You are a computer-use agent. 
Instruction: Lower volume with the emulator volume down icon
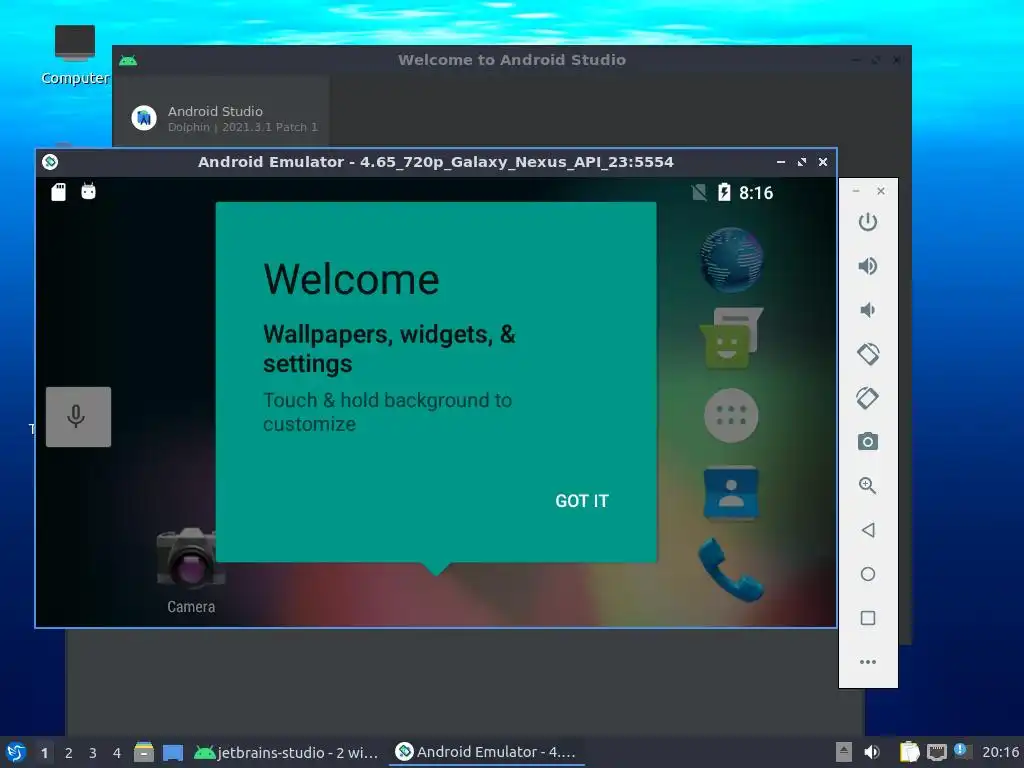pos(867,310)
